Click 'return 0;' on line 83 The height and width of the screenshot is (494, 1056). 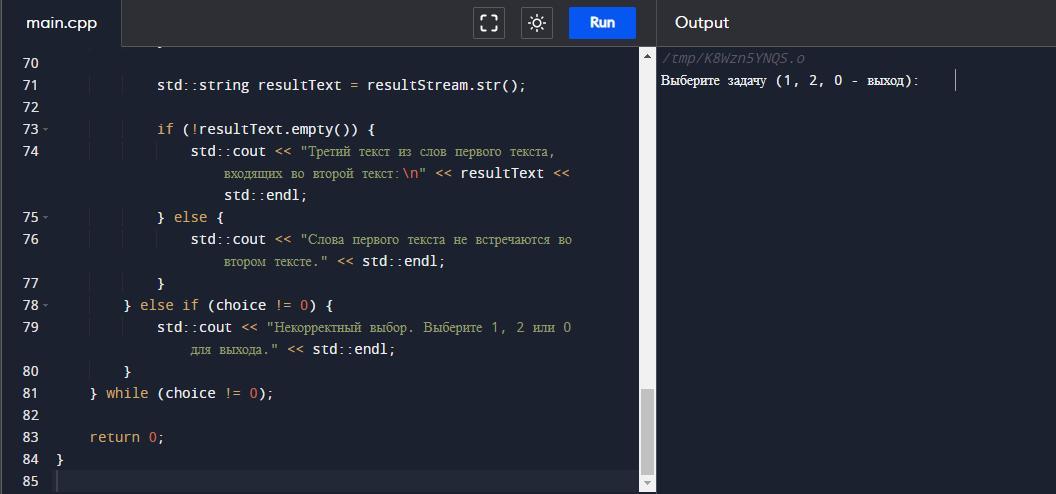[127, 437]
